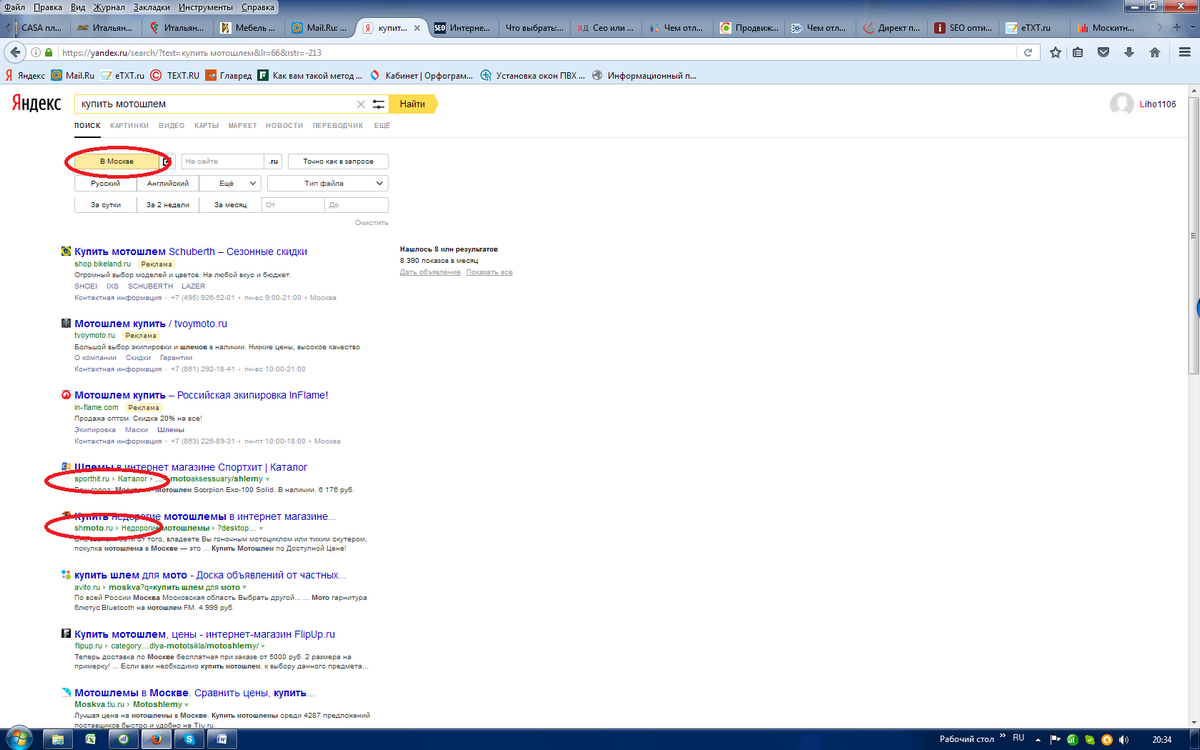The height and width of the screenshot is (750, 1200).
Task: Open Word from the taskbar
Action: (x=222, y=739)
